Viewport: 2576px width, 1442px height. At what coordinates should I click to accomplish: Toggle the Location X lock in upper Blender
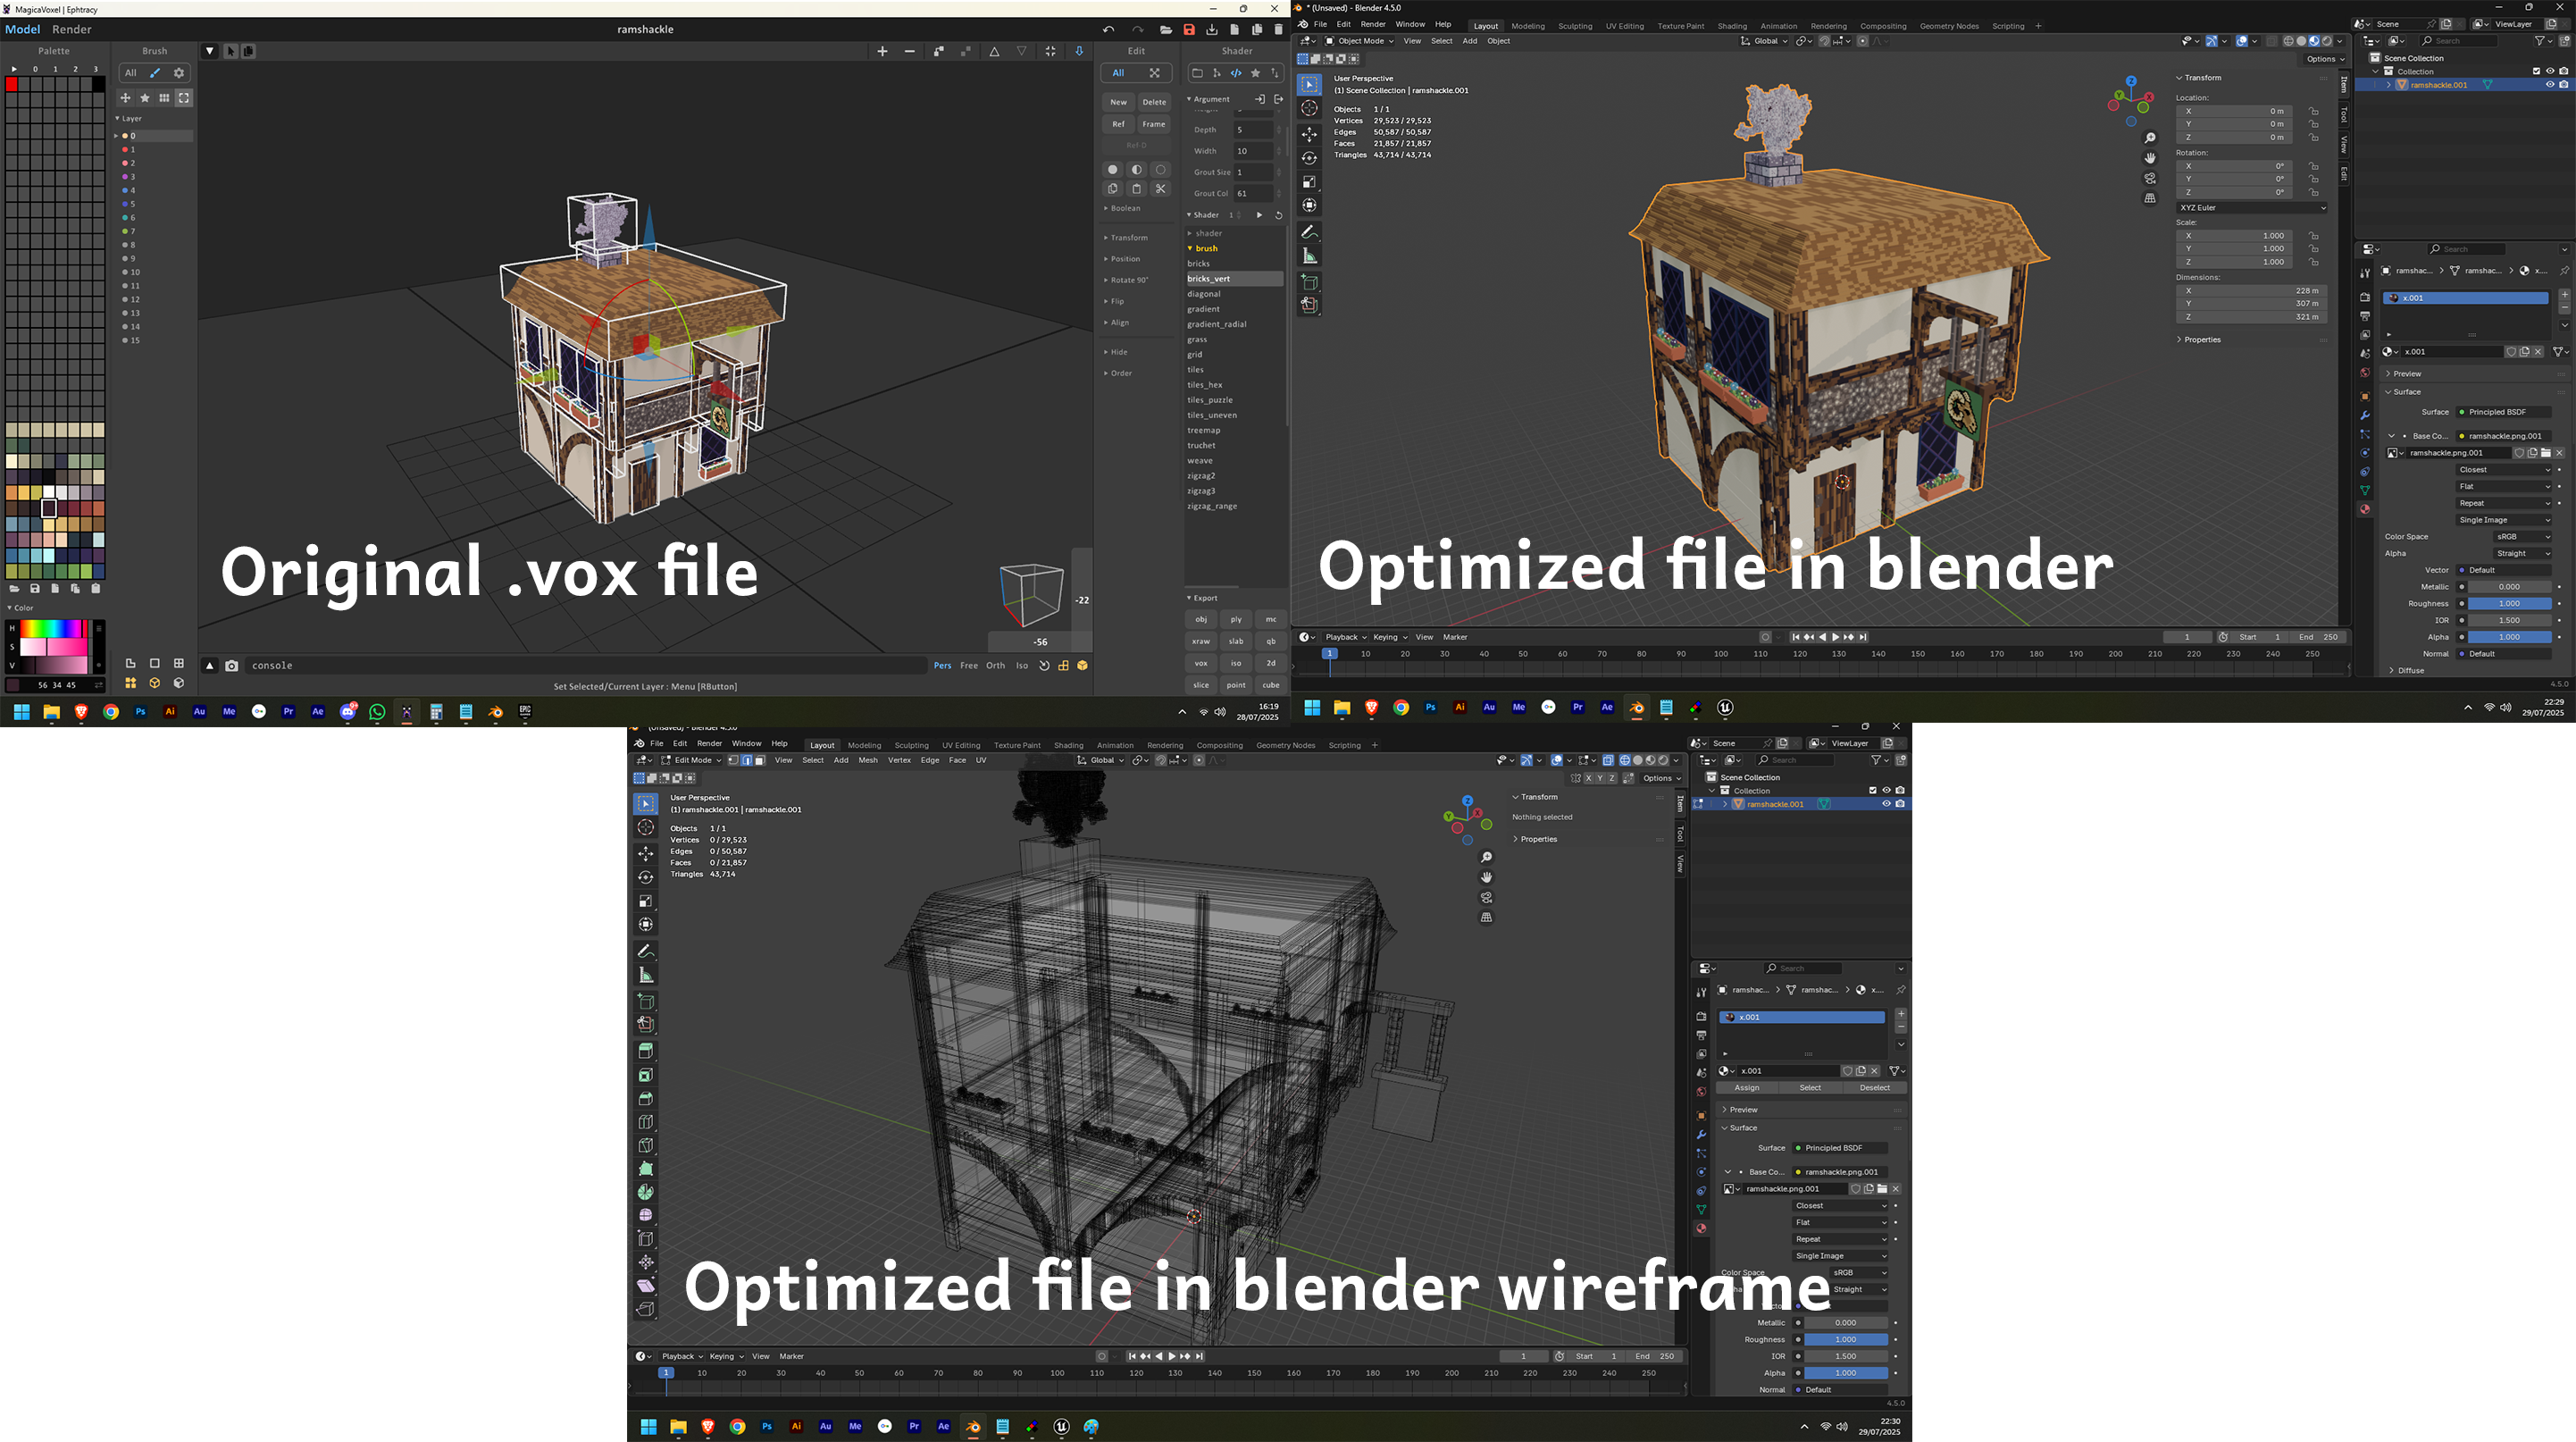pos(2314,111)
